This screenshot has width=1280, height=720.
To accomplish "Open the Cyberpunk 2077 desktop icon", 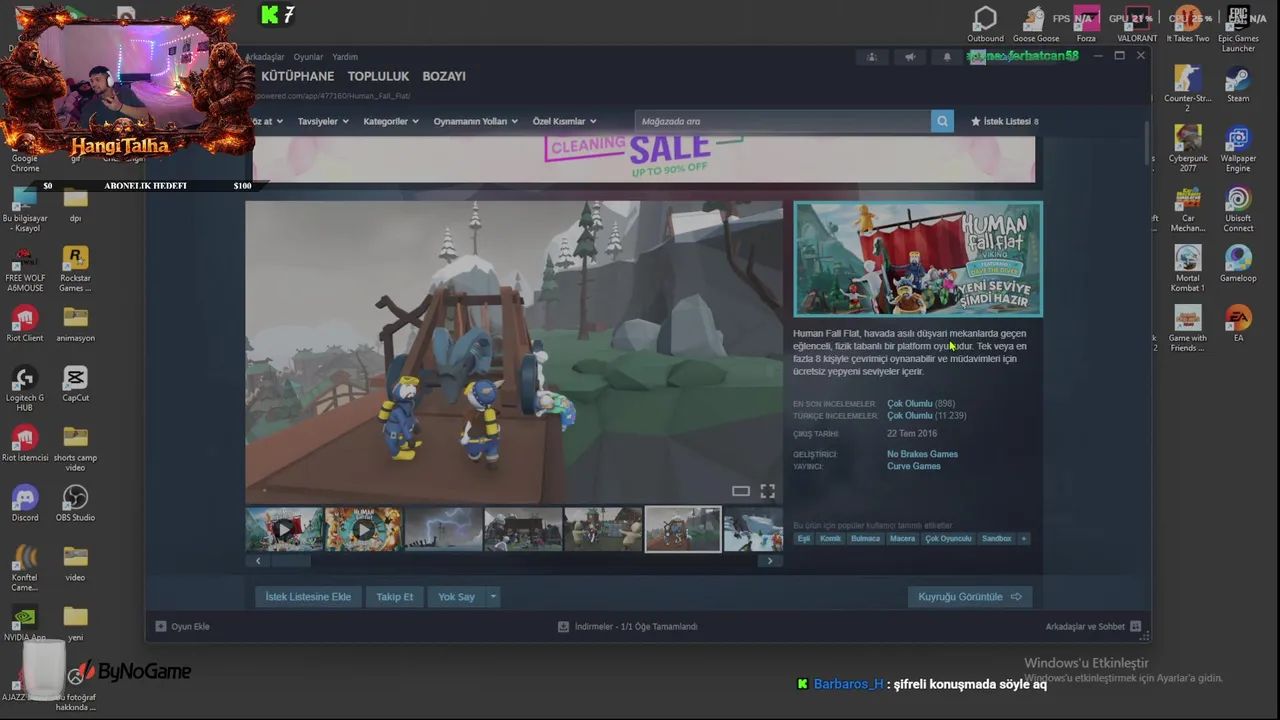I will [x=1188, y=149].
